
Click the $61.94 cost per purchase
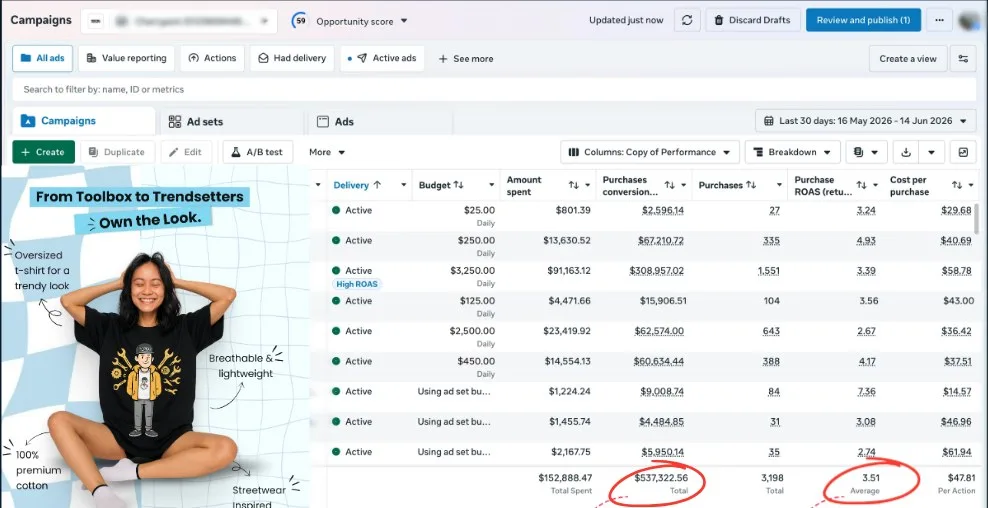tap(957, 452)
